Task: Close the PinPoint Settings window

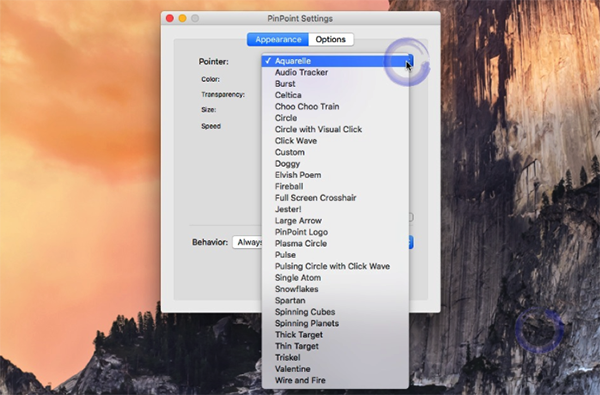Action: pos(170,18)
